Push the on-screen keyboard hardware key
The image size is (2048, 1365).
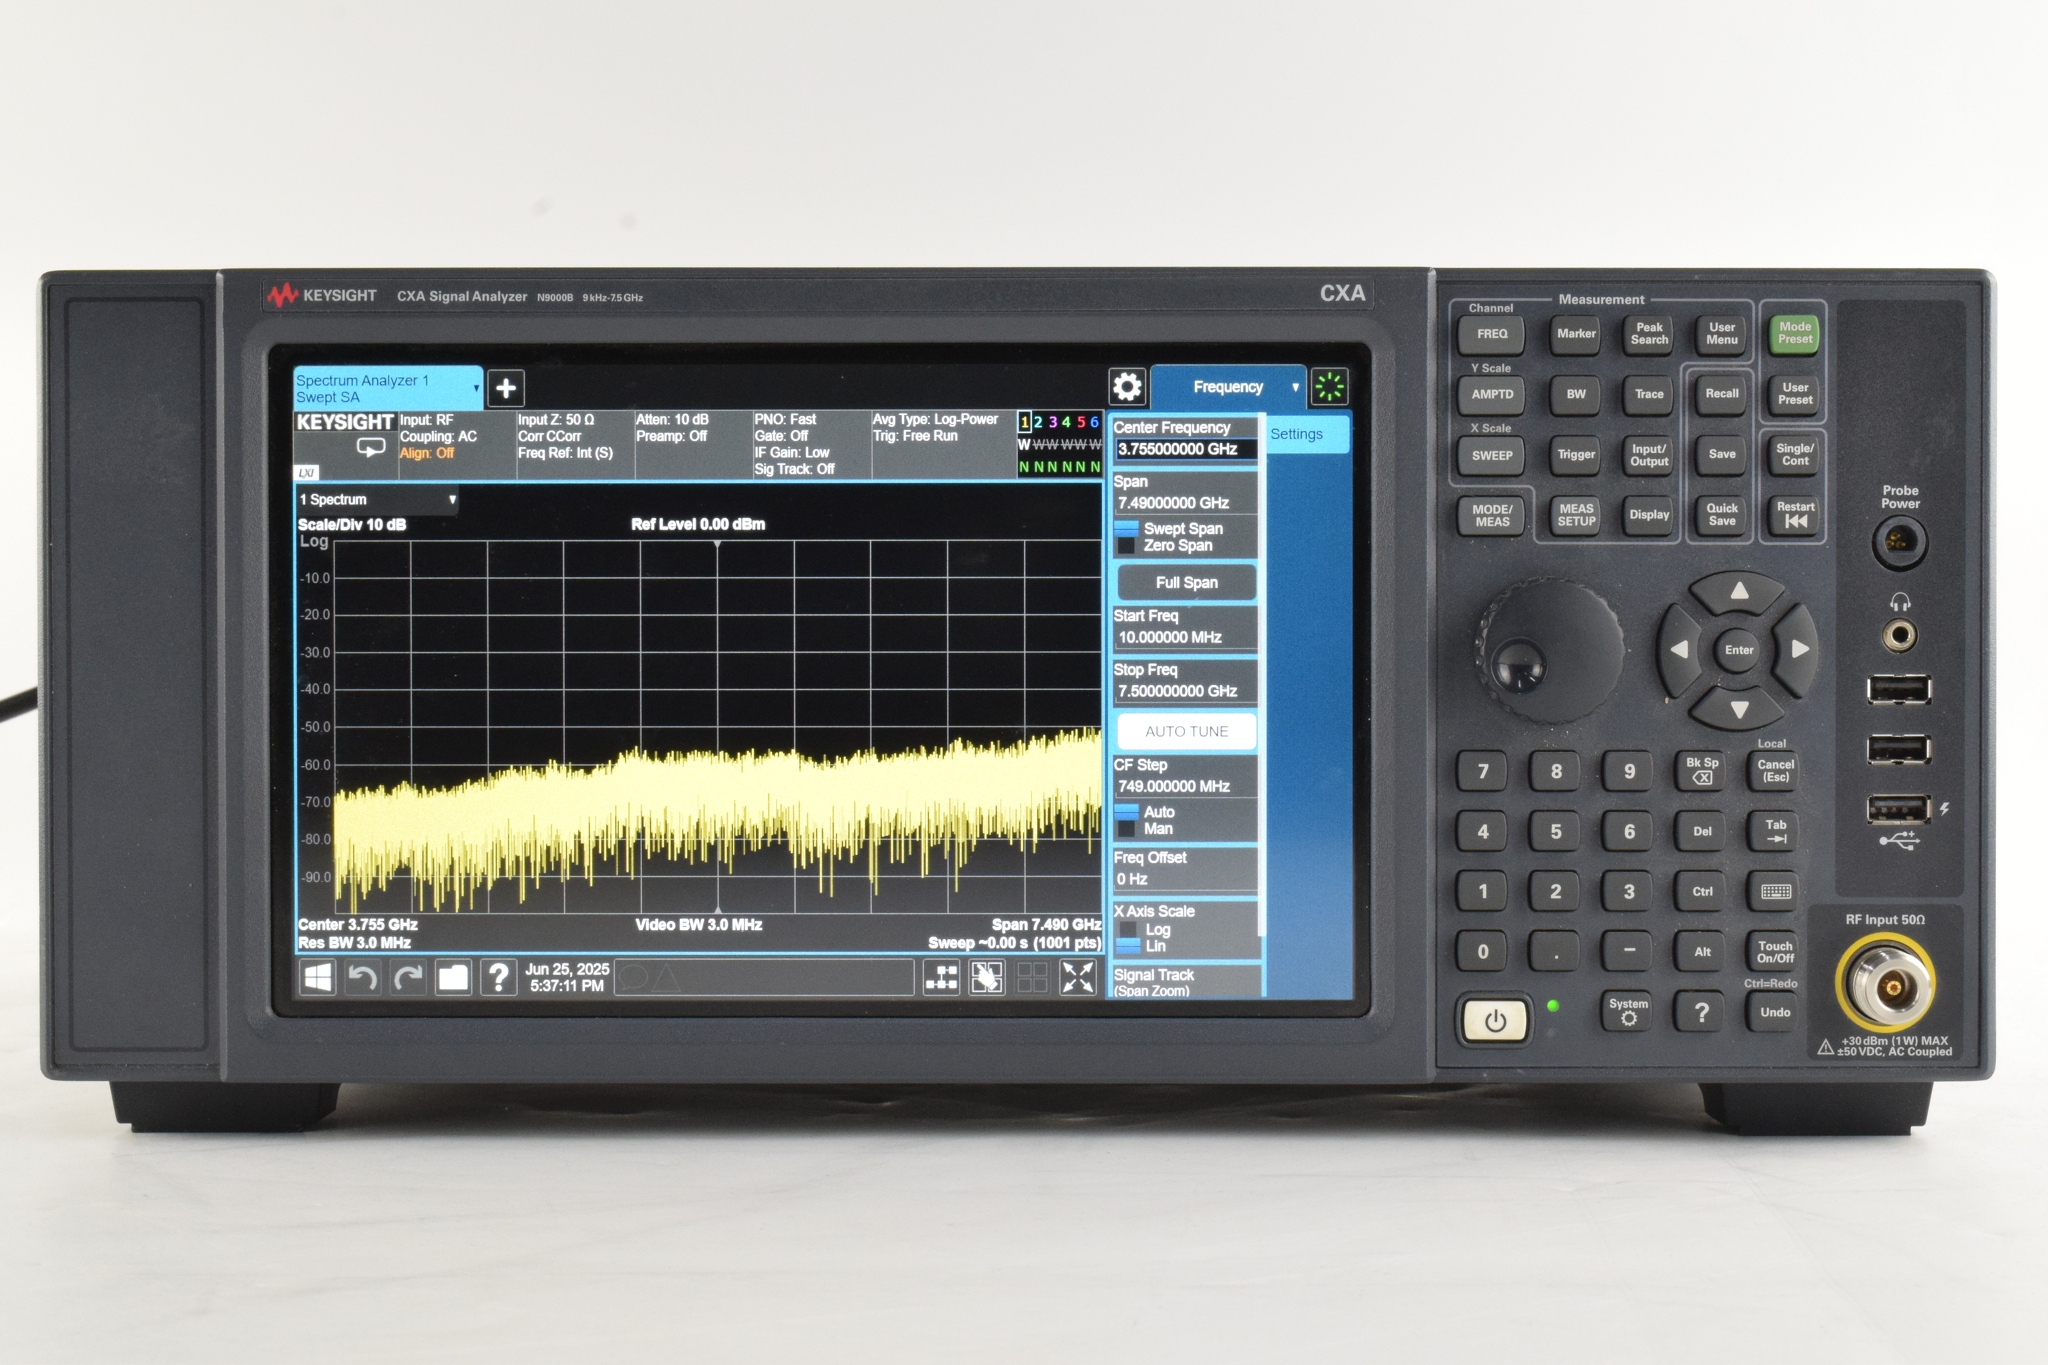coord(1775,891)
